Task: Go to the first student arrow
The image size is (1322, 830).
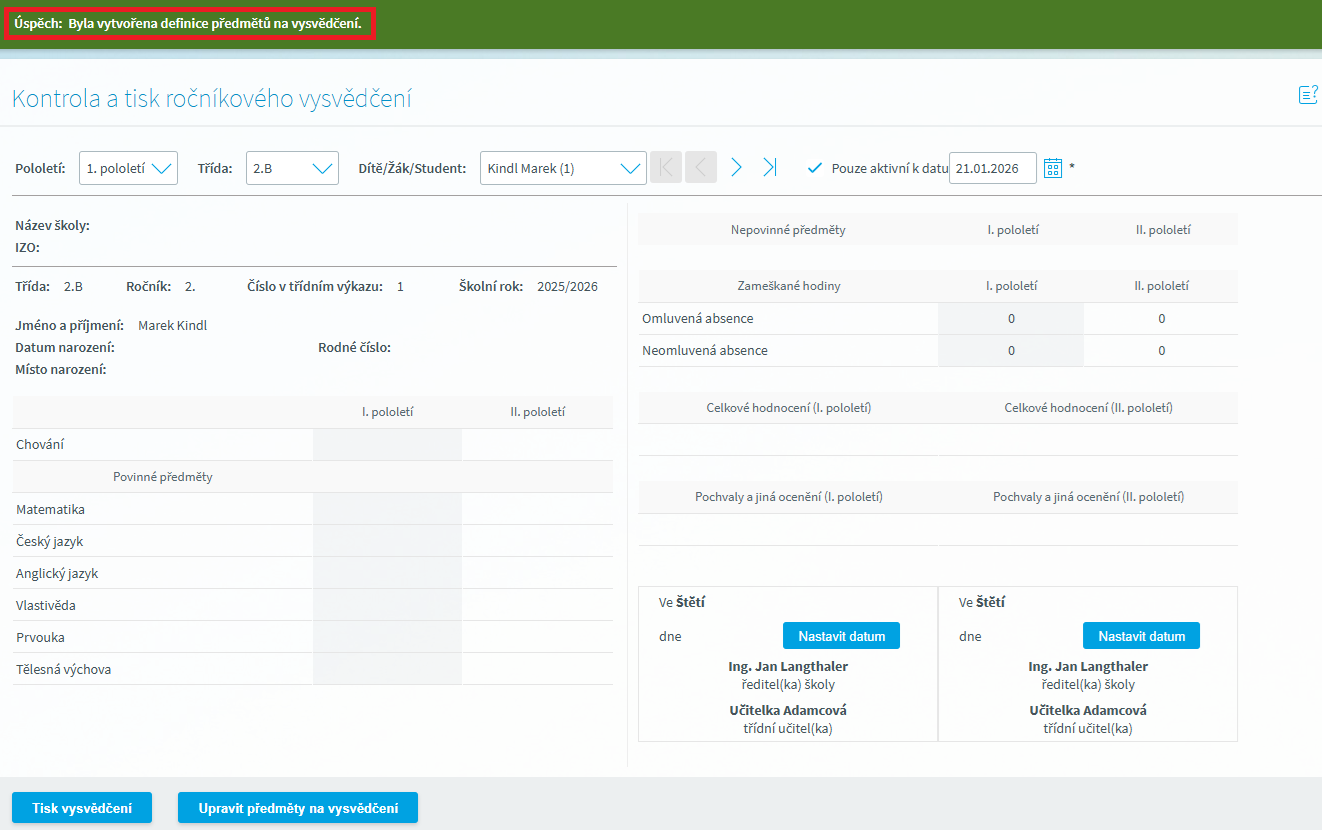Action: (666, 168)
